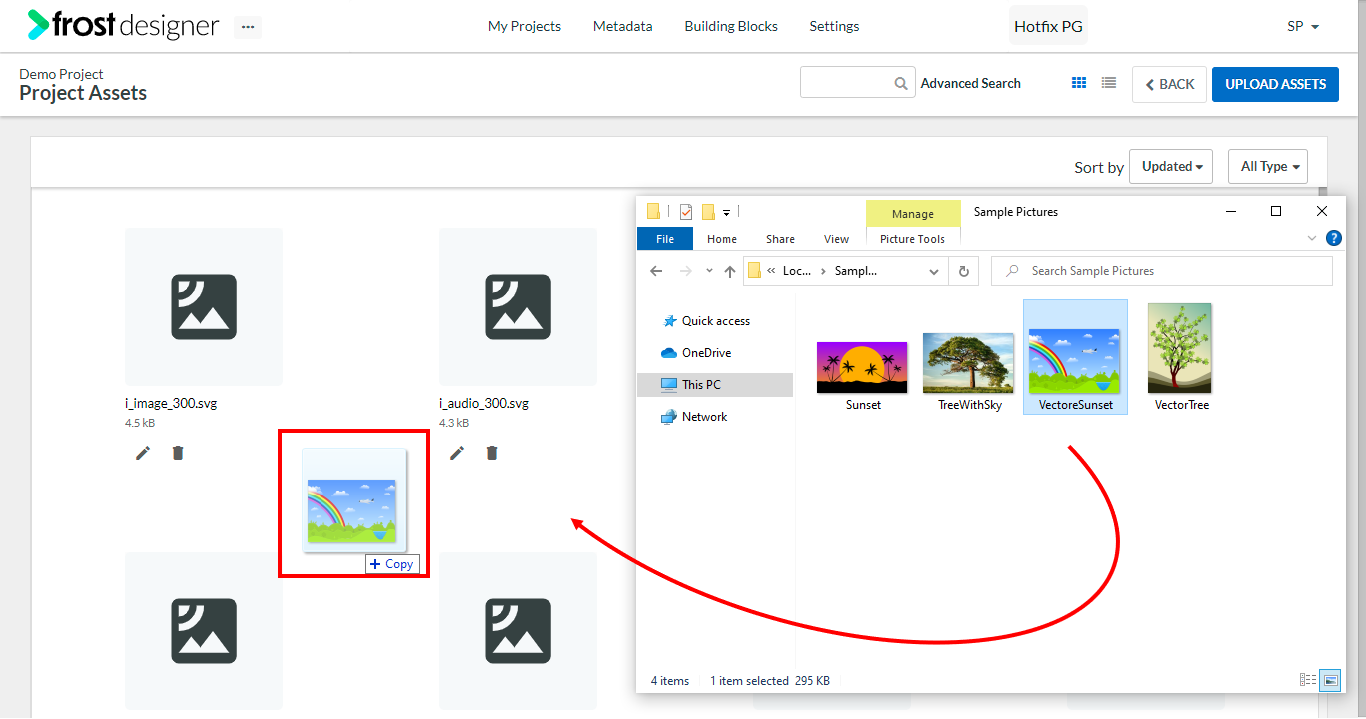This screenshot has height=719, width=1366.
Task: Open the SP user menu dropdown
Action: click(x=1303, y=27)
